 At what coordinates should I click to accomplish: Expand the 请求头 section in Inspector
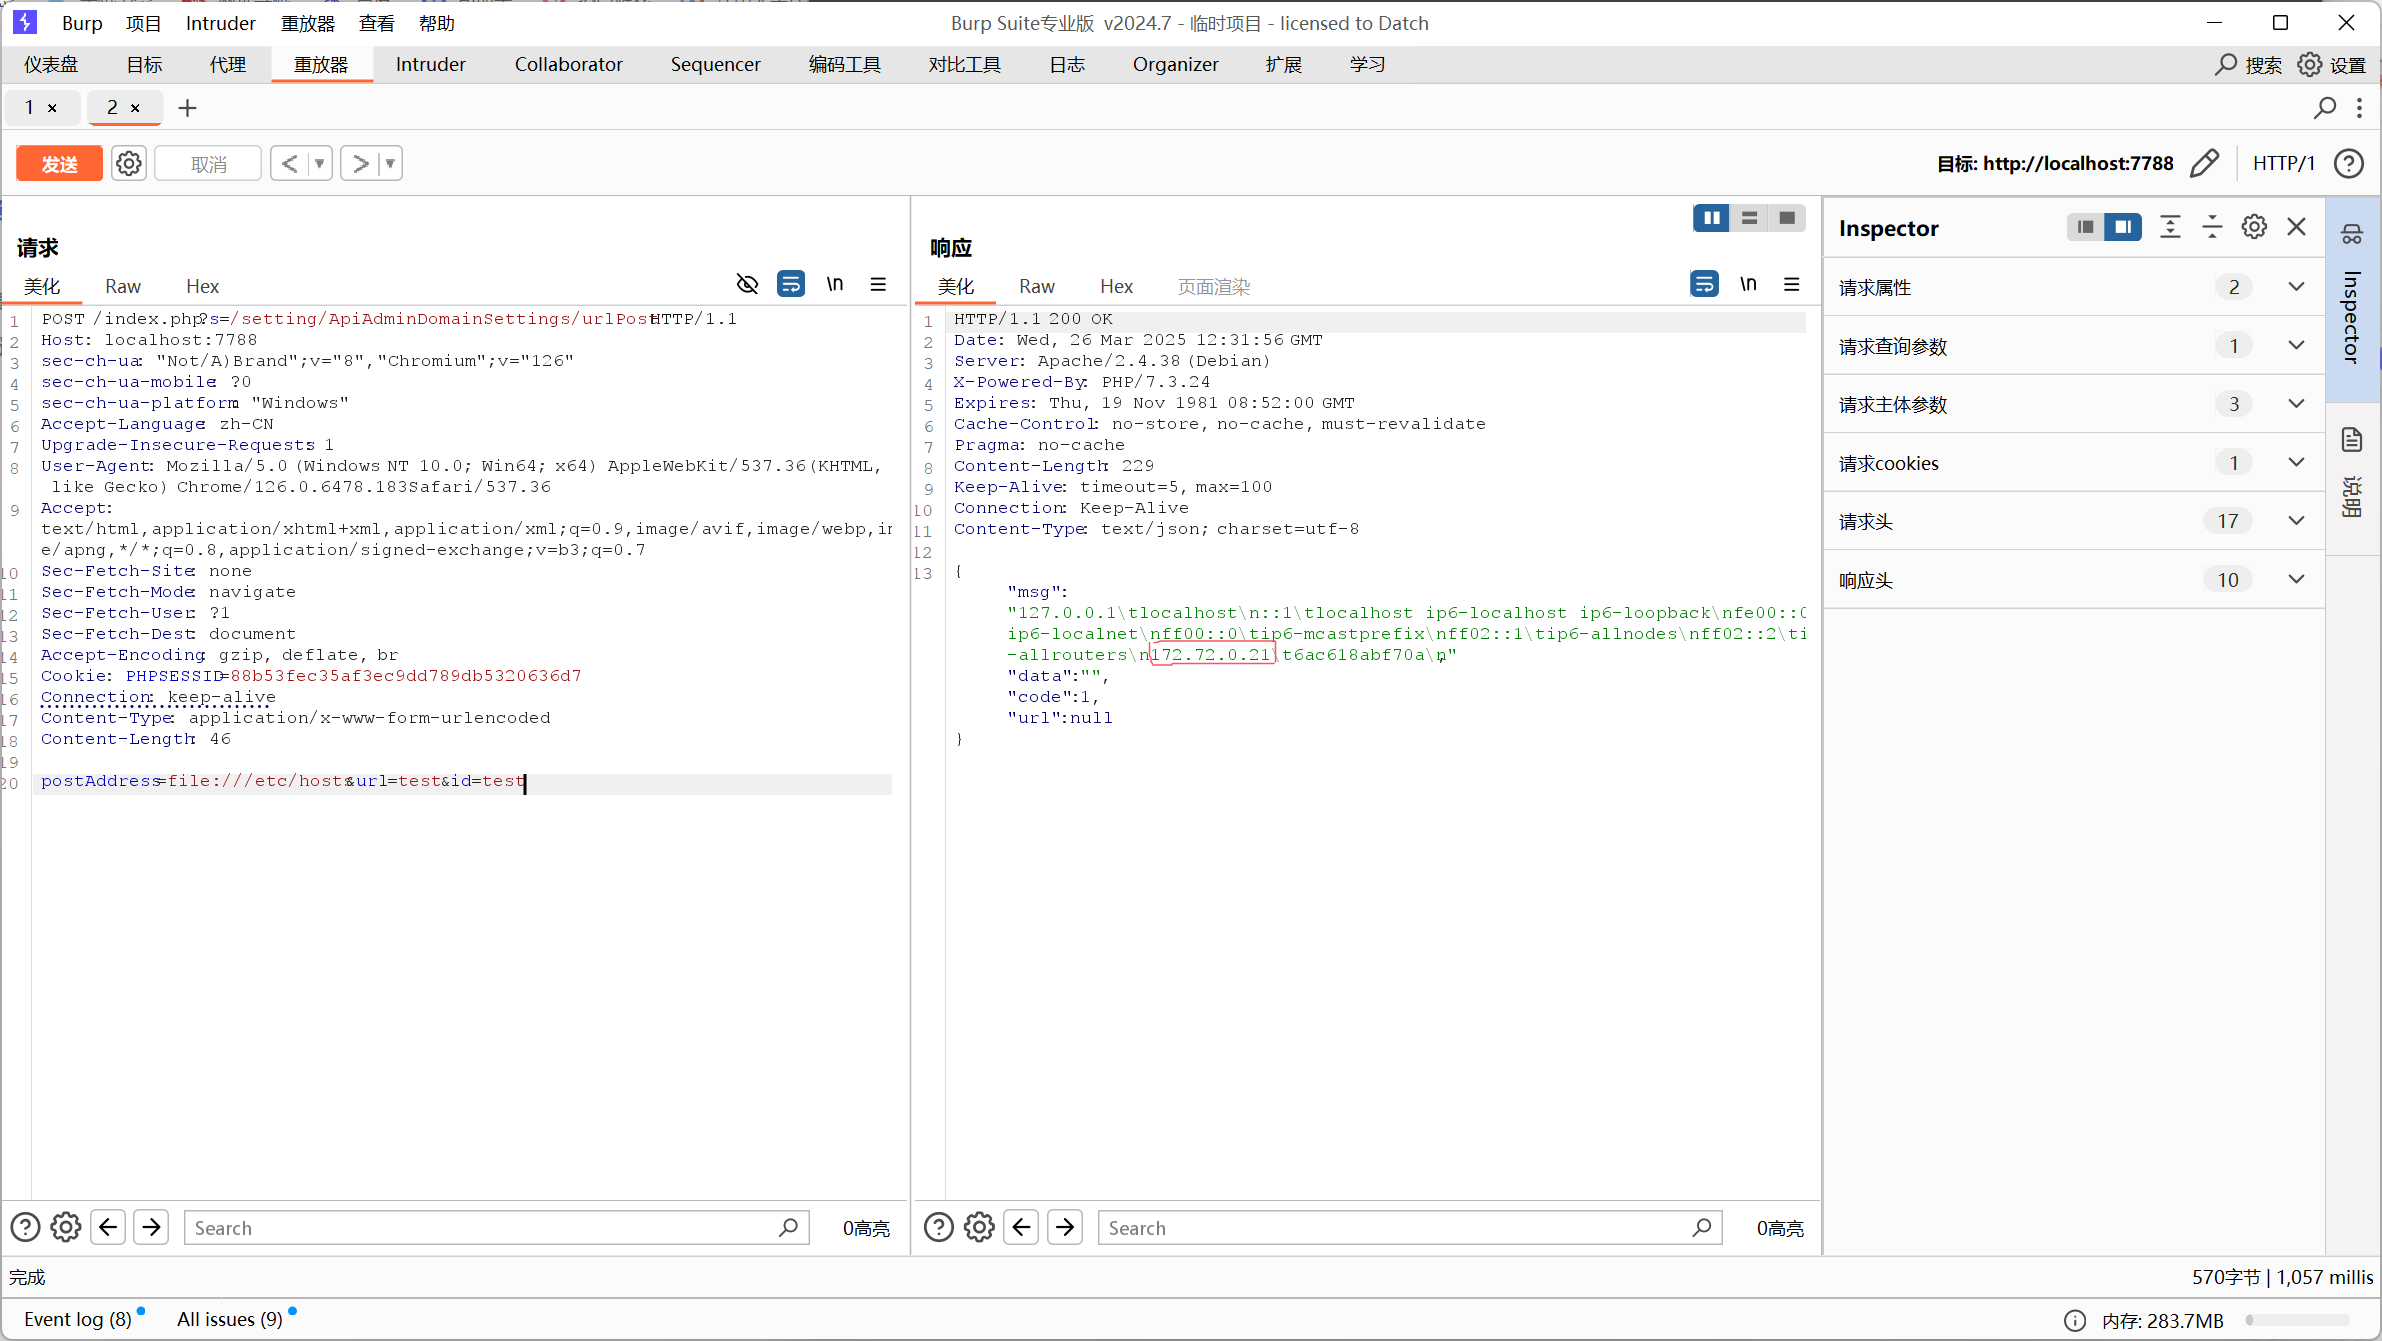pos(2296,521)
